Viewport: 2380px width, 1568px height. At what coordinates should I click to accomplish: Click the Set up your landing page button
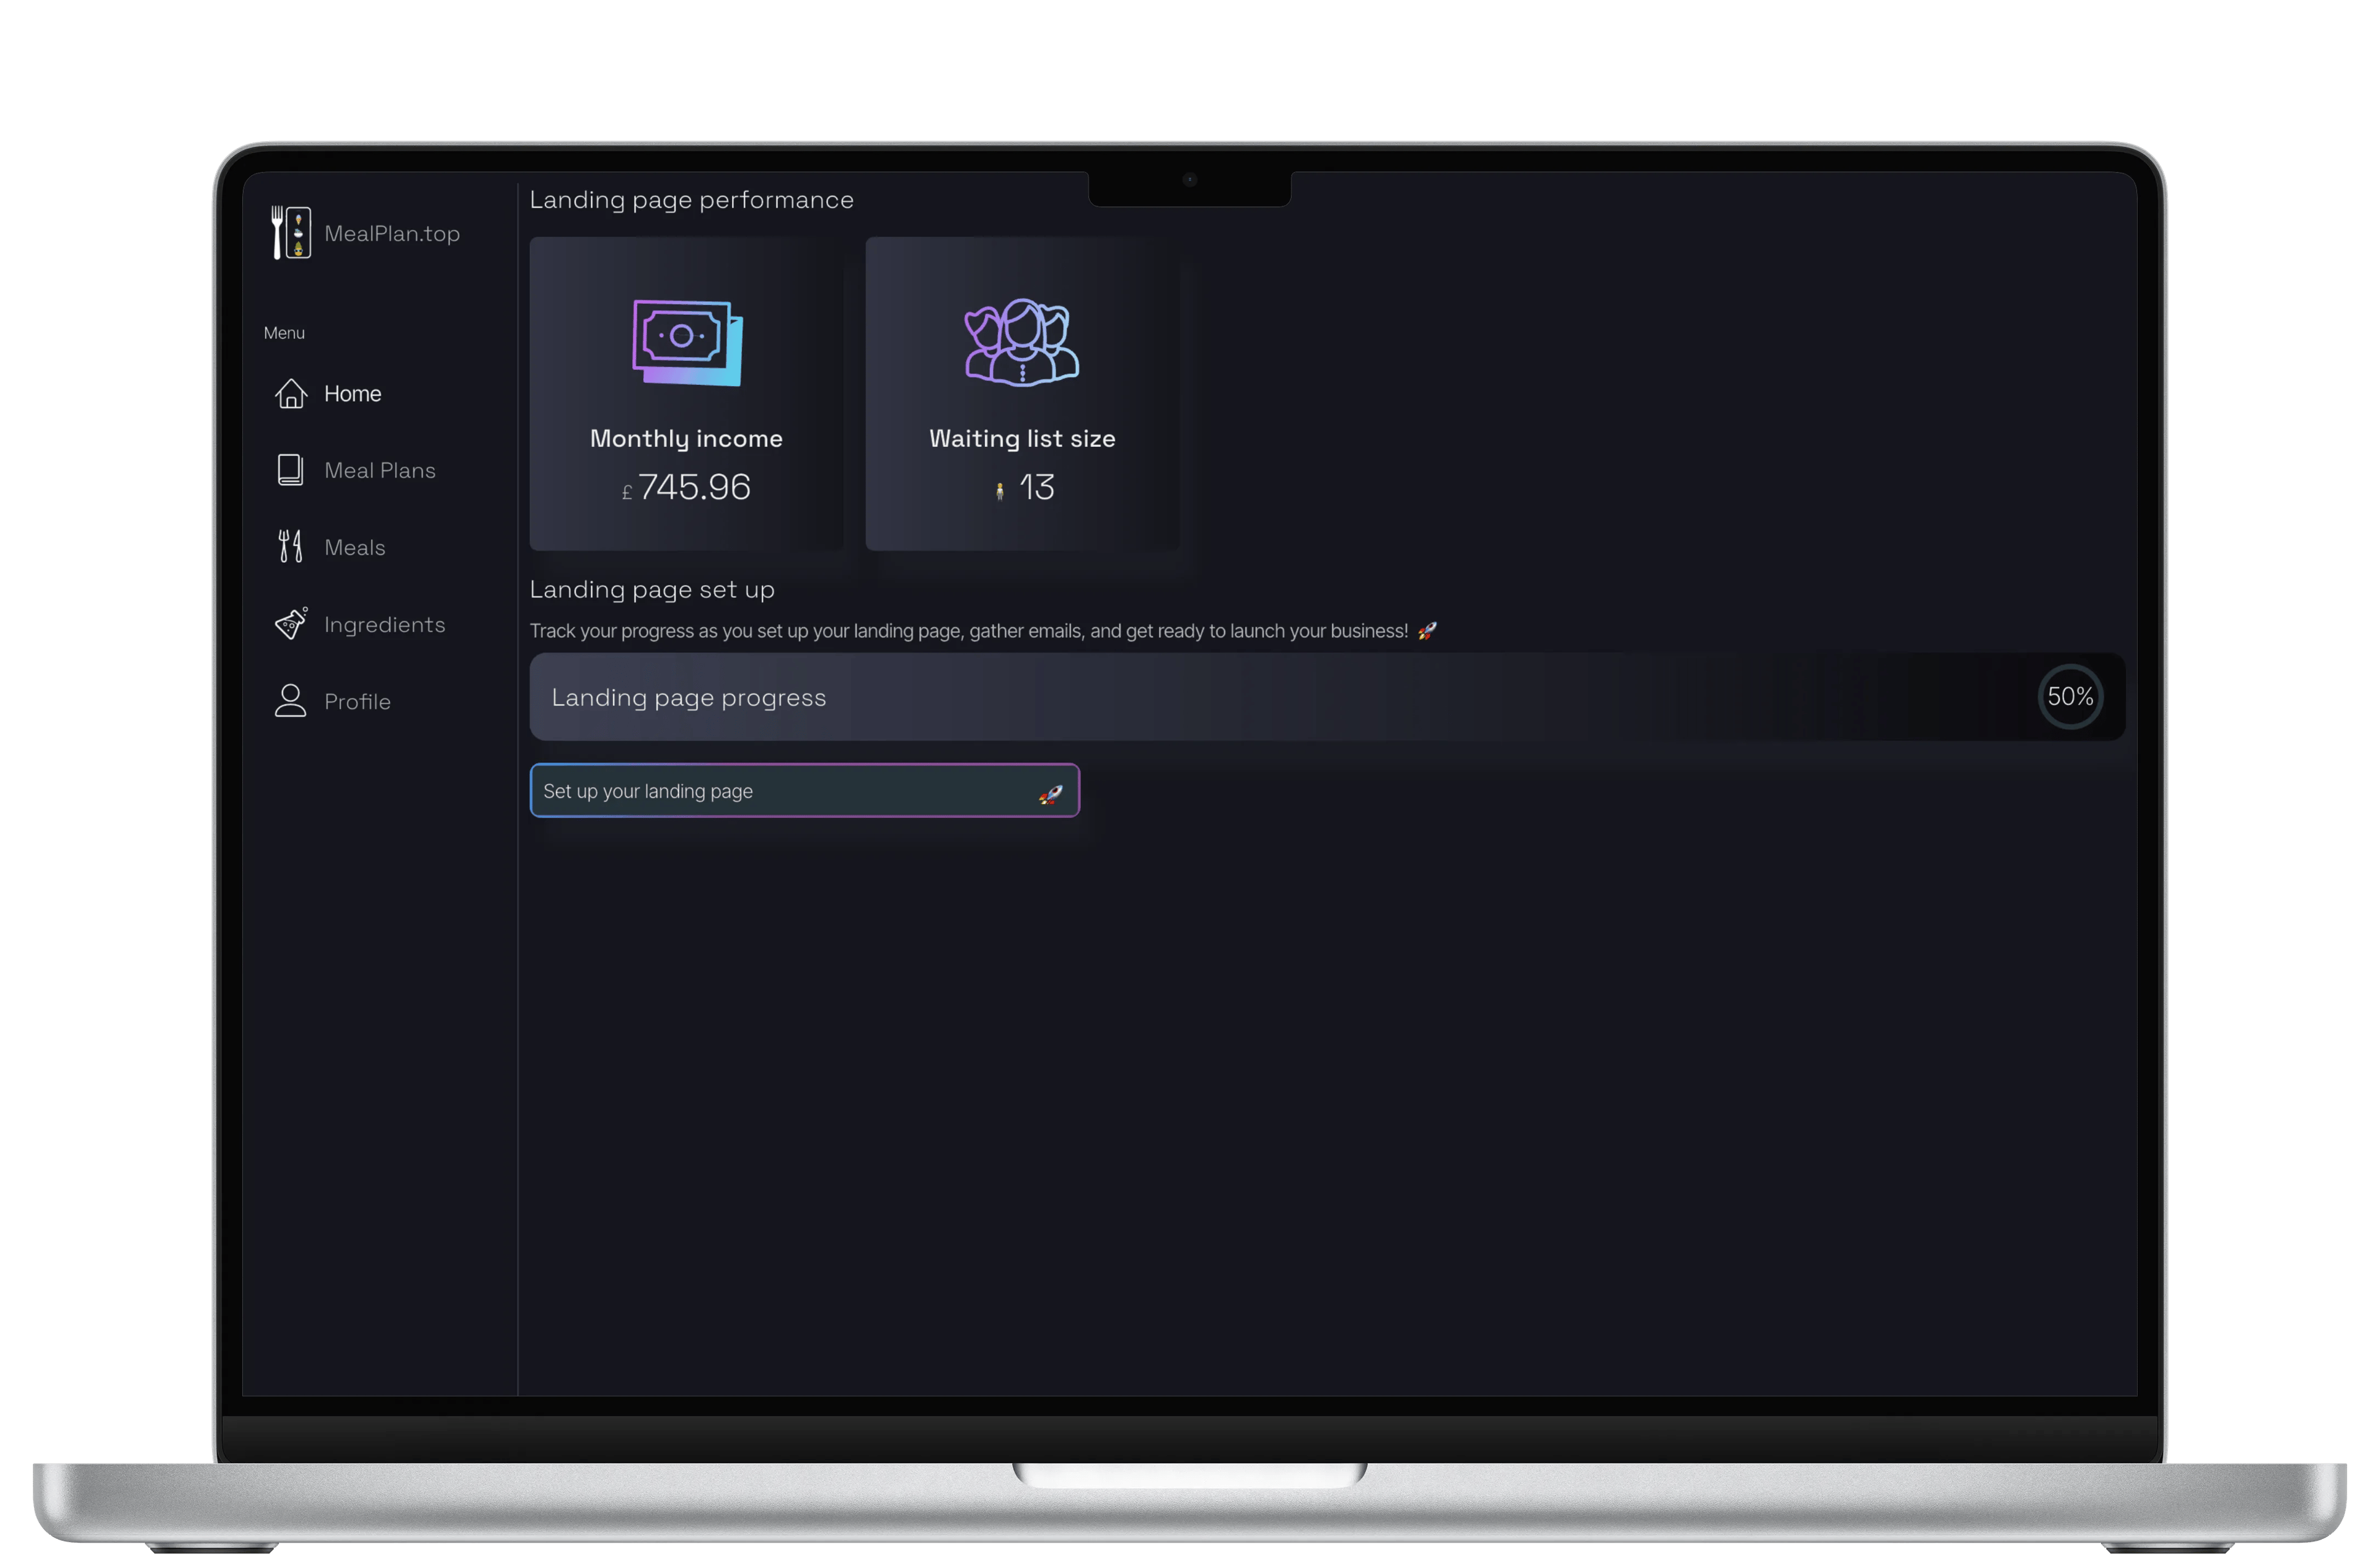[x=804, y=791]
